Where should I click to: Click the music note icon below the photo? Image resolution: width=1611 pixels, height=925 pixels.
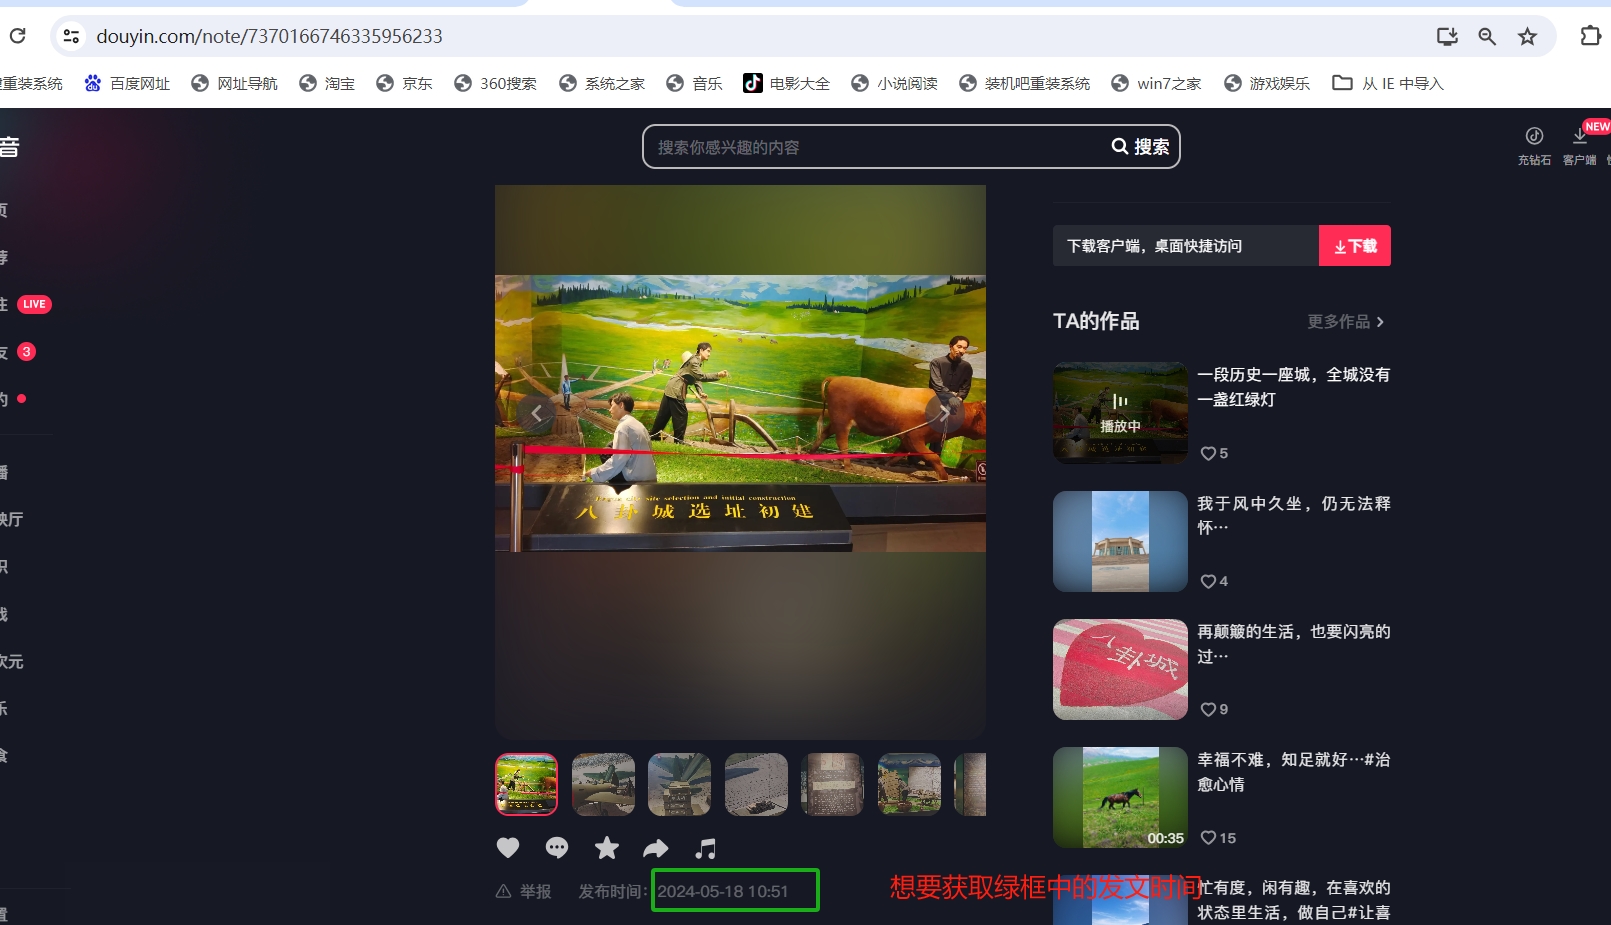pos(706,848)
